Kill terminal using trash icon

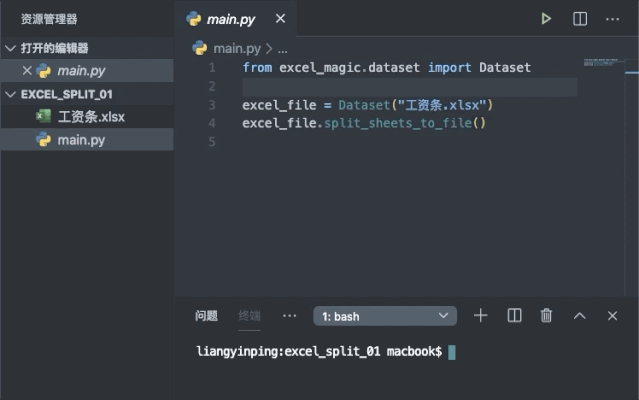546,316
